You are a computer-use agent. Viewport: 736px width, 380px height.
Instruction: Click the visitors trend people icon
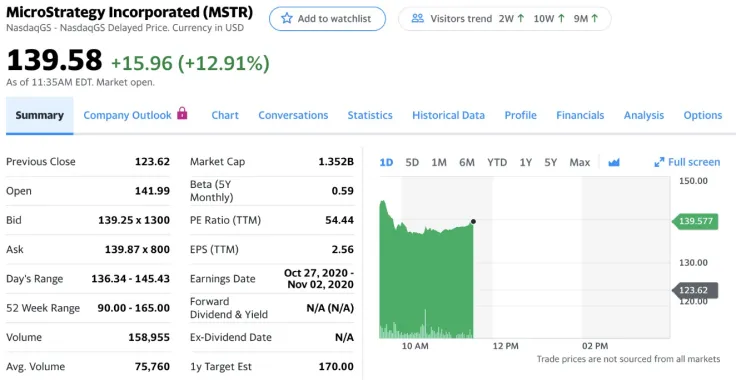(x=417, y=18)
